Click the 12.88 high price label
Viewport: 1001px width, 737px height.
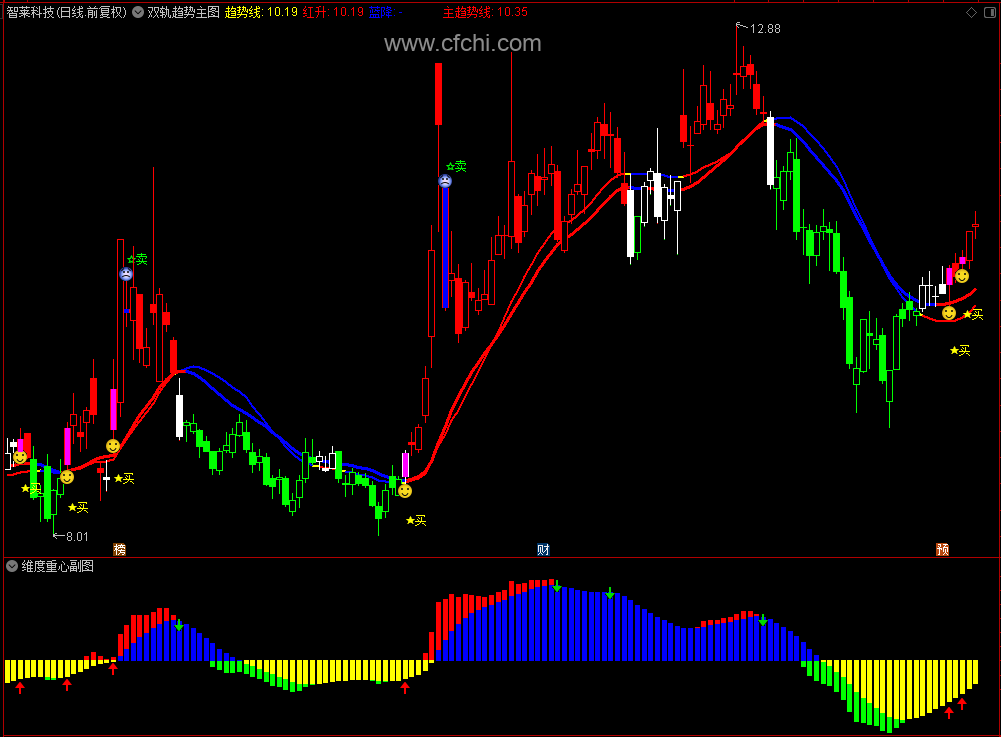point(765,29)
